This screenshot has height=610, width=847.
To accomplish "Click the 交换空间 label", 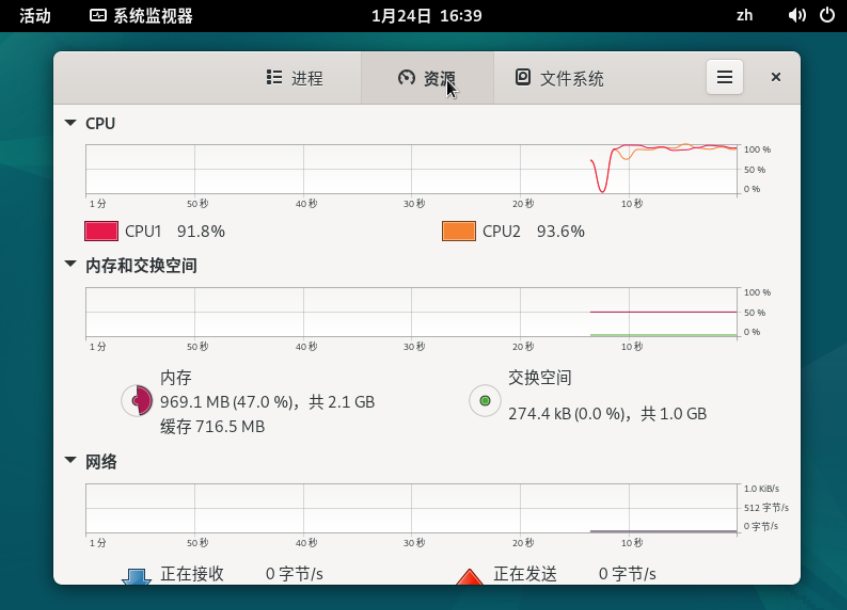I will click(540, 377).
